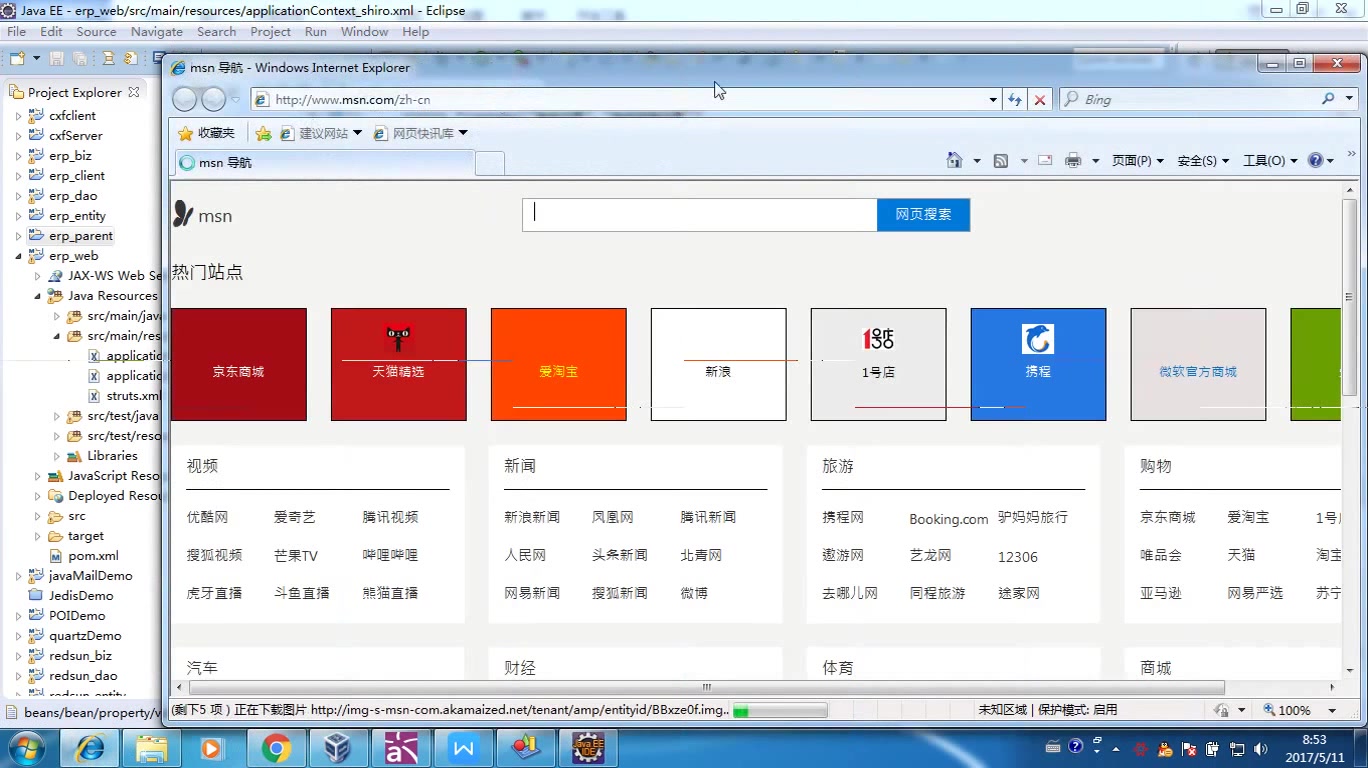Click the msn butterfly logo
The image size is (1368, 768).
[183, 214]
